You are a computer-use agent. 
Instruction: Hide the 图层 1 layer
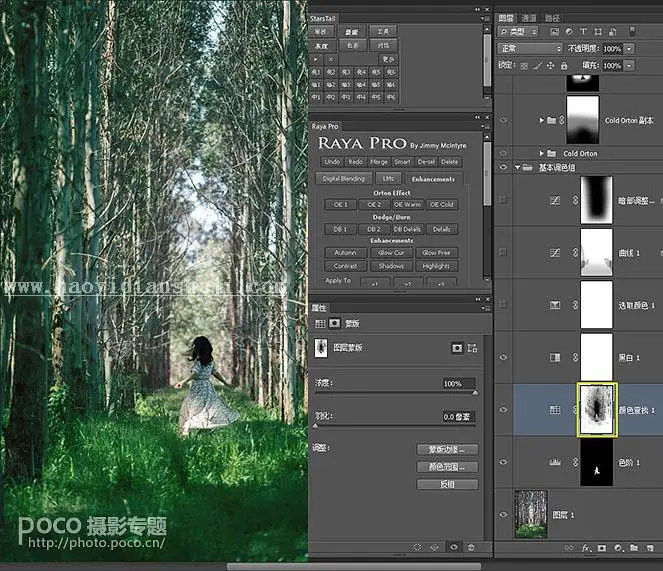pos(503,515)
